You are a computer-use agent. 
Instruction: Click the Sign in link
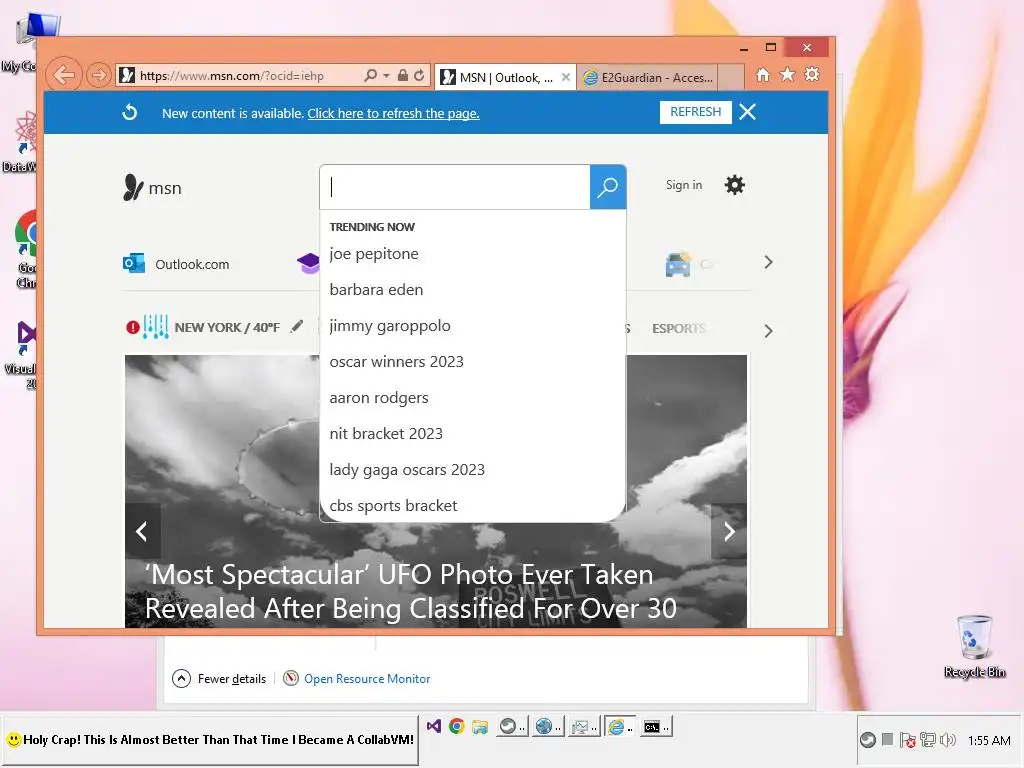pyautogui.click(x=684, y=185)
